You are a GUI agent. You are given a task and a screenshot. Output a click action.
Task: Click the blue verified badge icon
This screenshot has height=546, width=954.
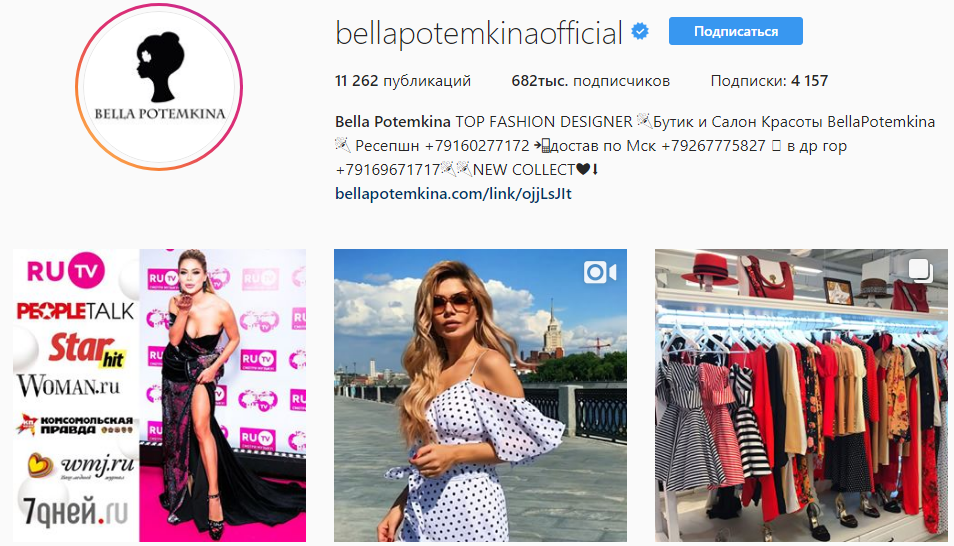[x=639, y=31]
